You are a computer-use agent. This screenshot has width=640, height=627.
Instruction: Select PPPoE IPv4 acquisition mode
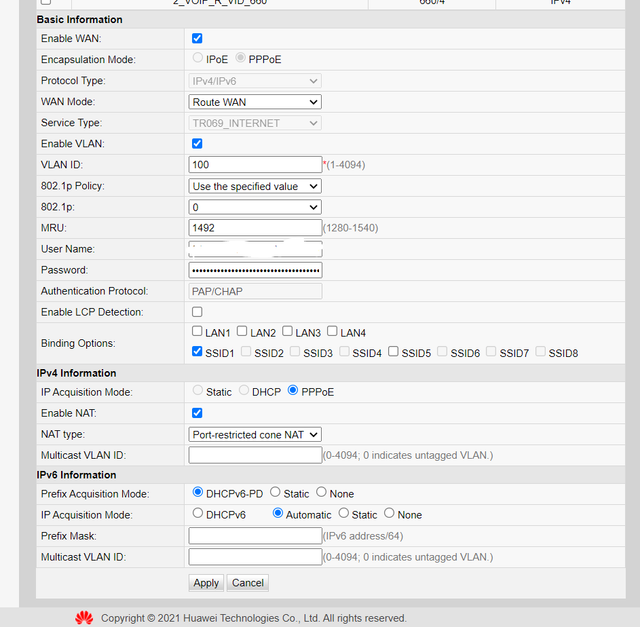pyautogui.click(x=293, y=390)
